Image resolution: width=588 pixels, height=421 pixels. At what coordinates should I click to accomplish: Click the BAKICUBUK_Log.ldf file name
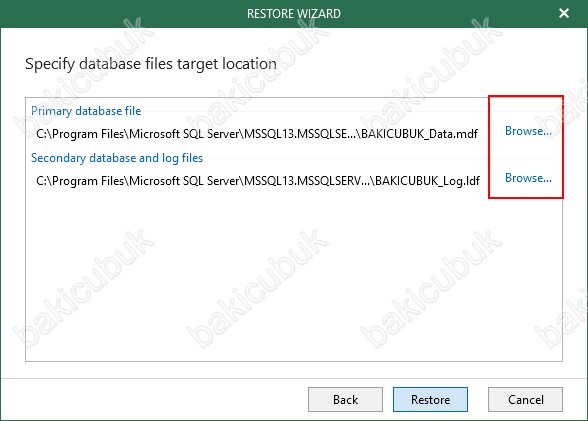pos(427,181)
